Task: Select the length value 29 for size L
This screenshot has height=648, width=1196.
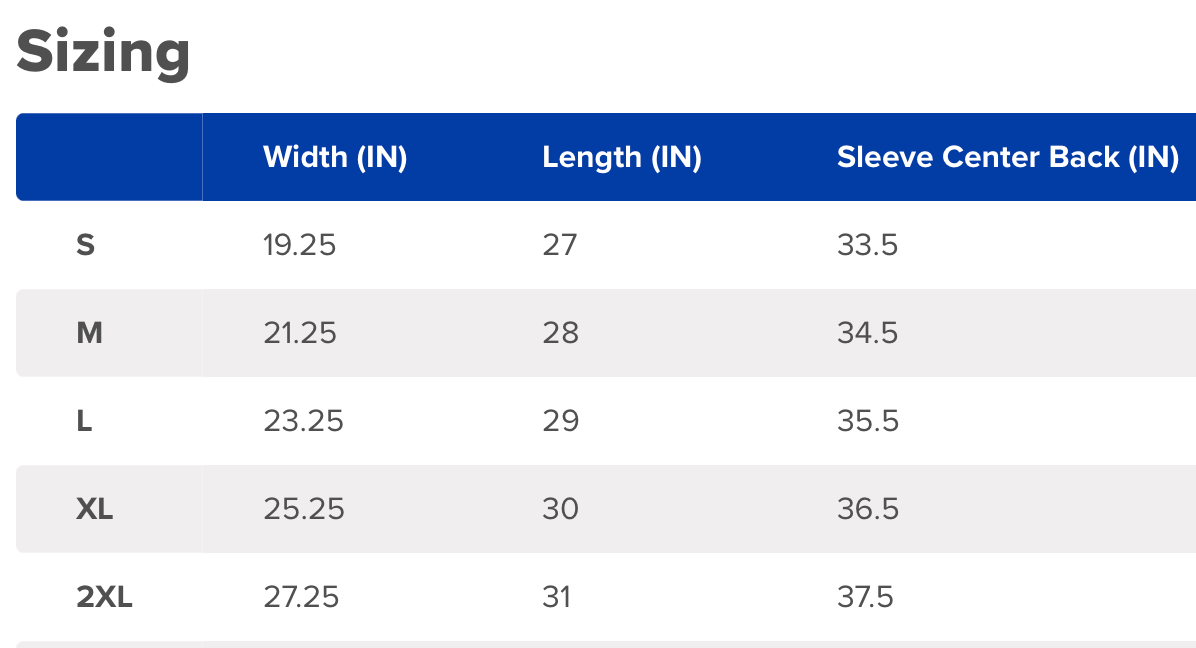Action: (561, 421)
